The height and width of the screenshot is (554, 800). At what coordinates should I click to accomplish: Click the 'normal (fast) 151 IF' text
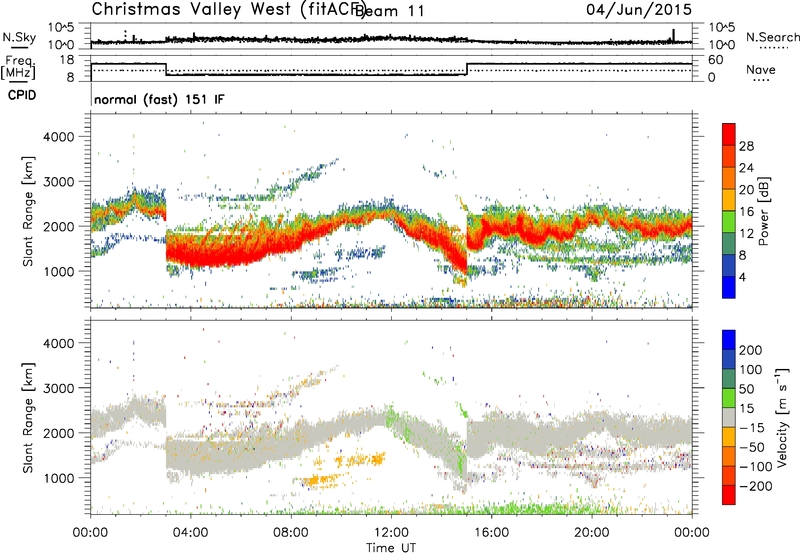[x=159, y=99]
